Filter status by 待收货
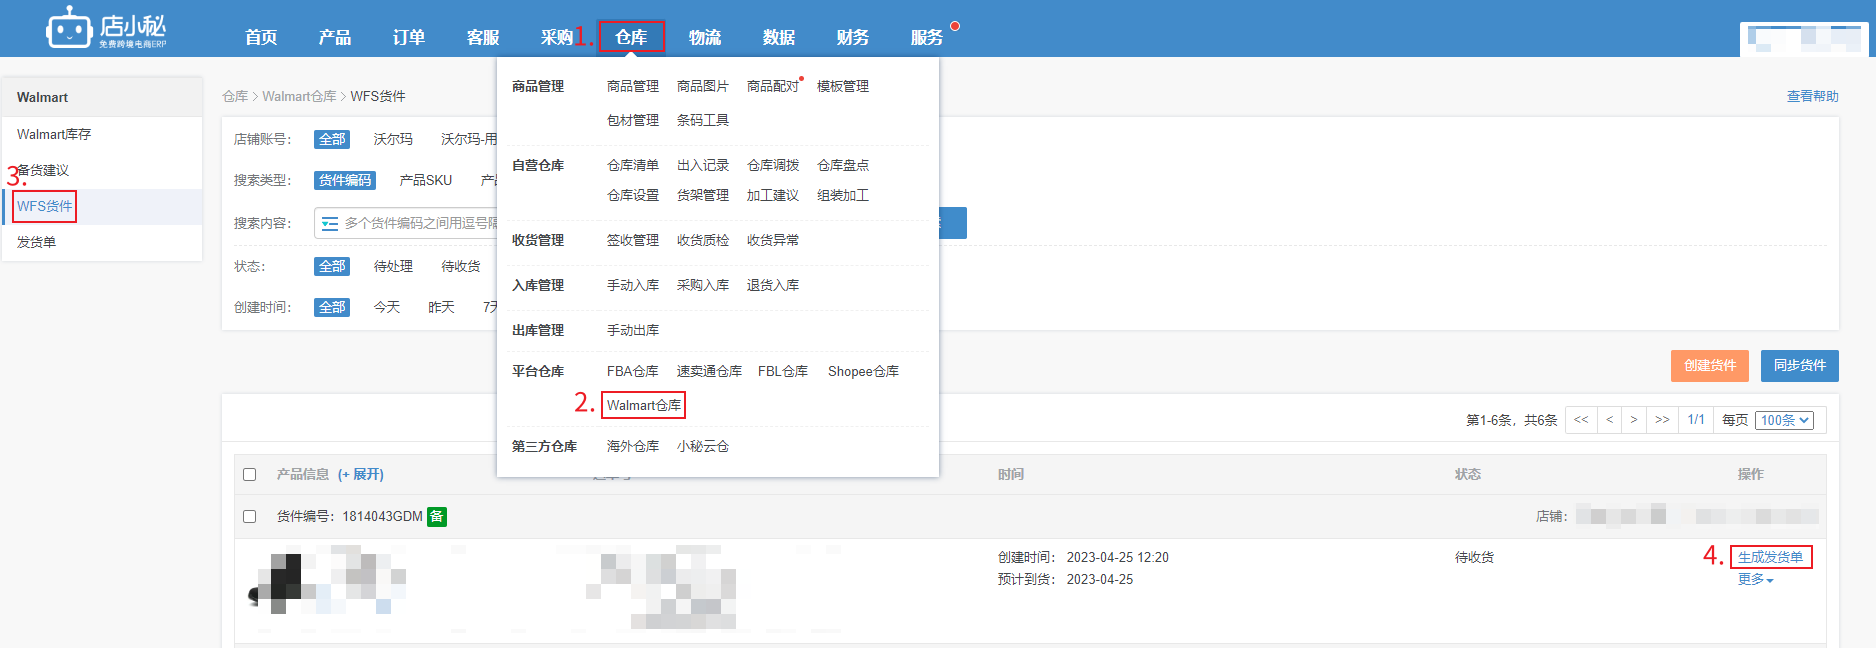Image resolution: width=1876 pixels, height=648 pixels. pos(461,266)
